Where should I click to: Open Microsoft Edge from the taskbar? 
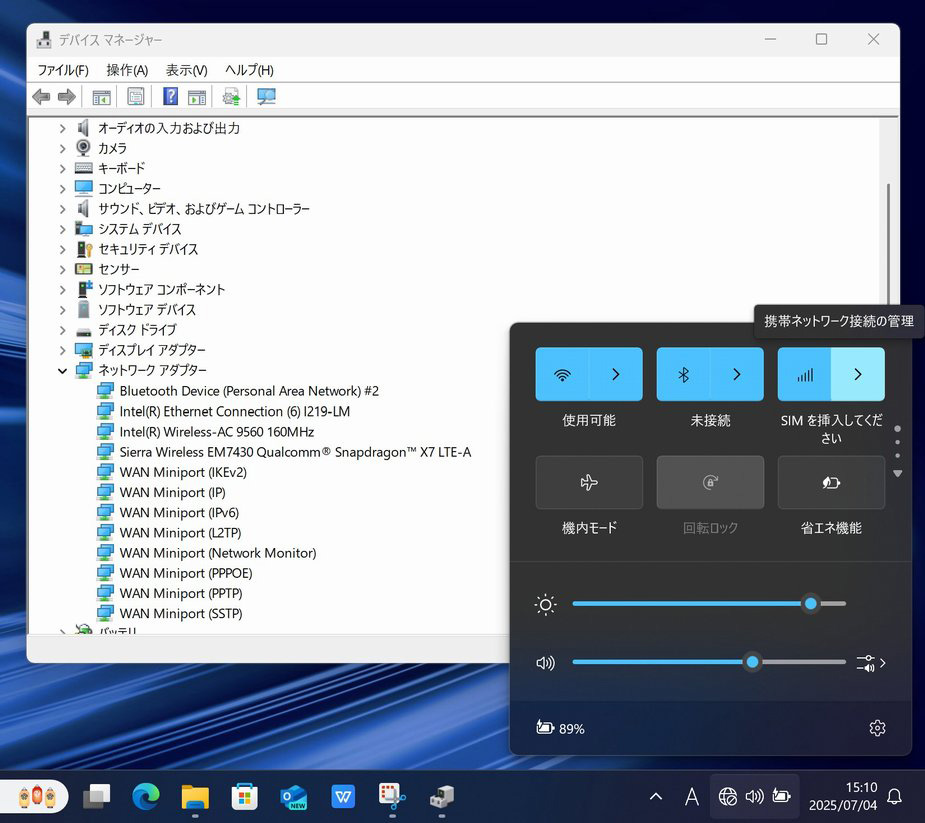click(x=146, y=796)
